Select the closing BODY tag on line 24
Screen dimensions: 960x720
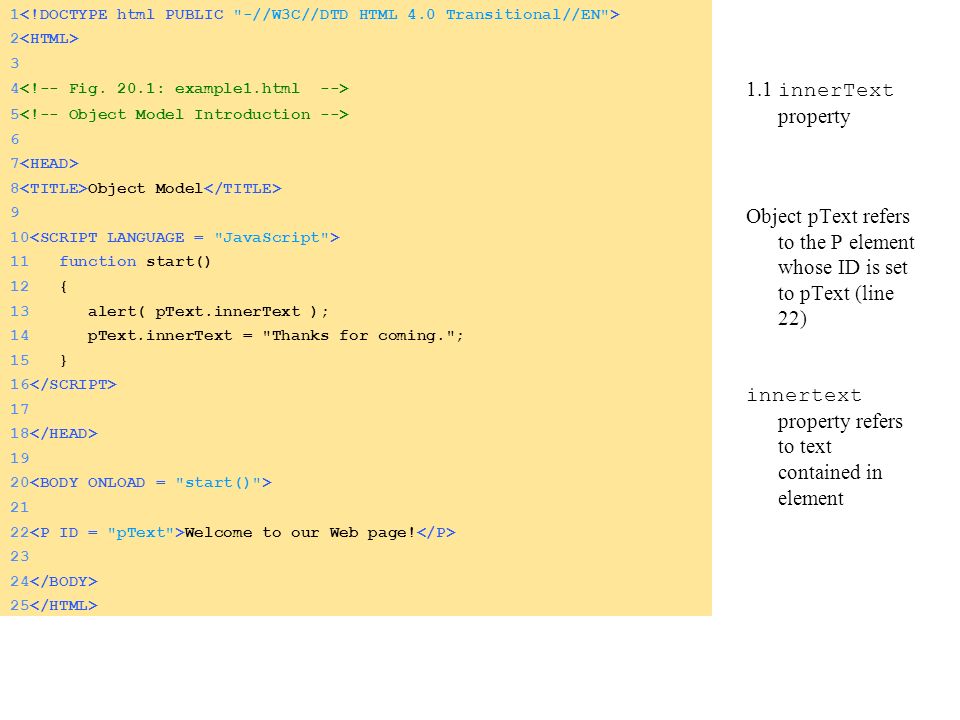point(63,581)
